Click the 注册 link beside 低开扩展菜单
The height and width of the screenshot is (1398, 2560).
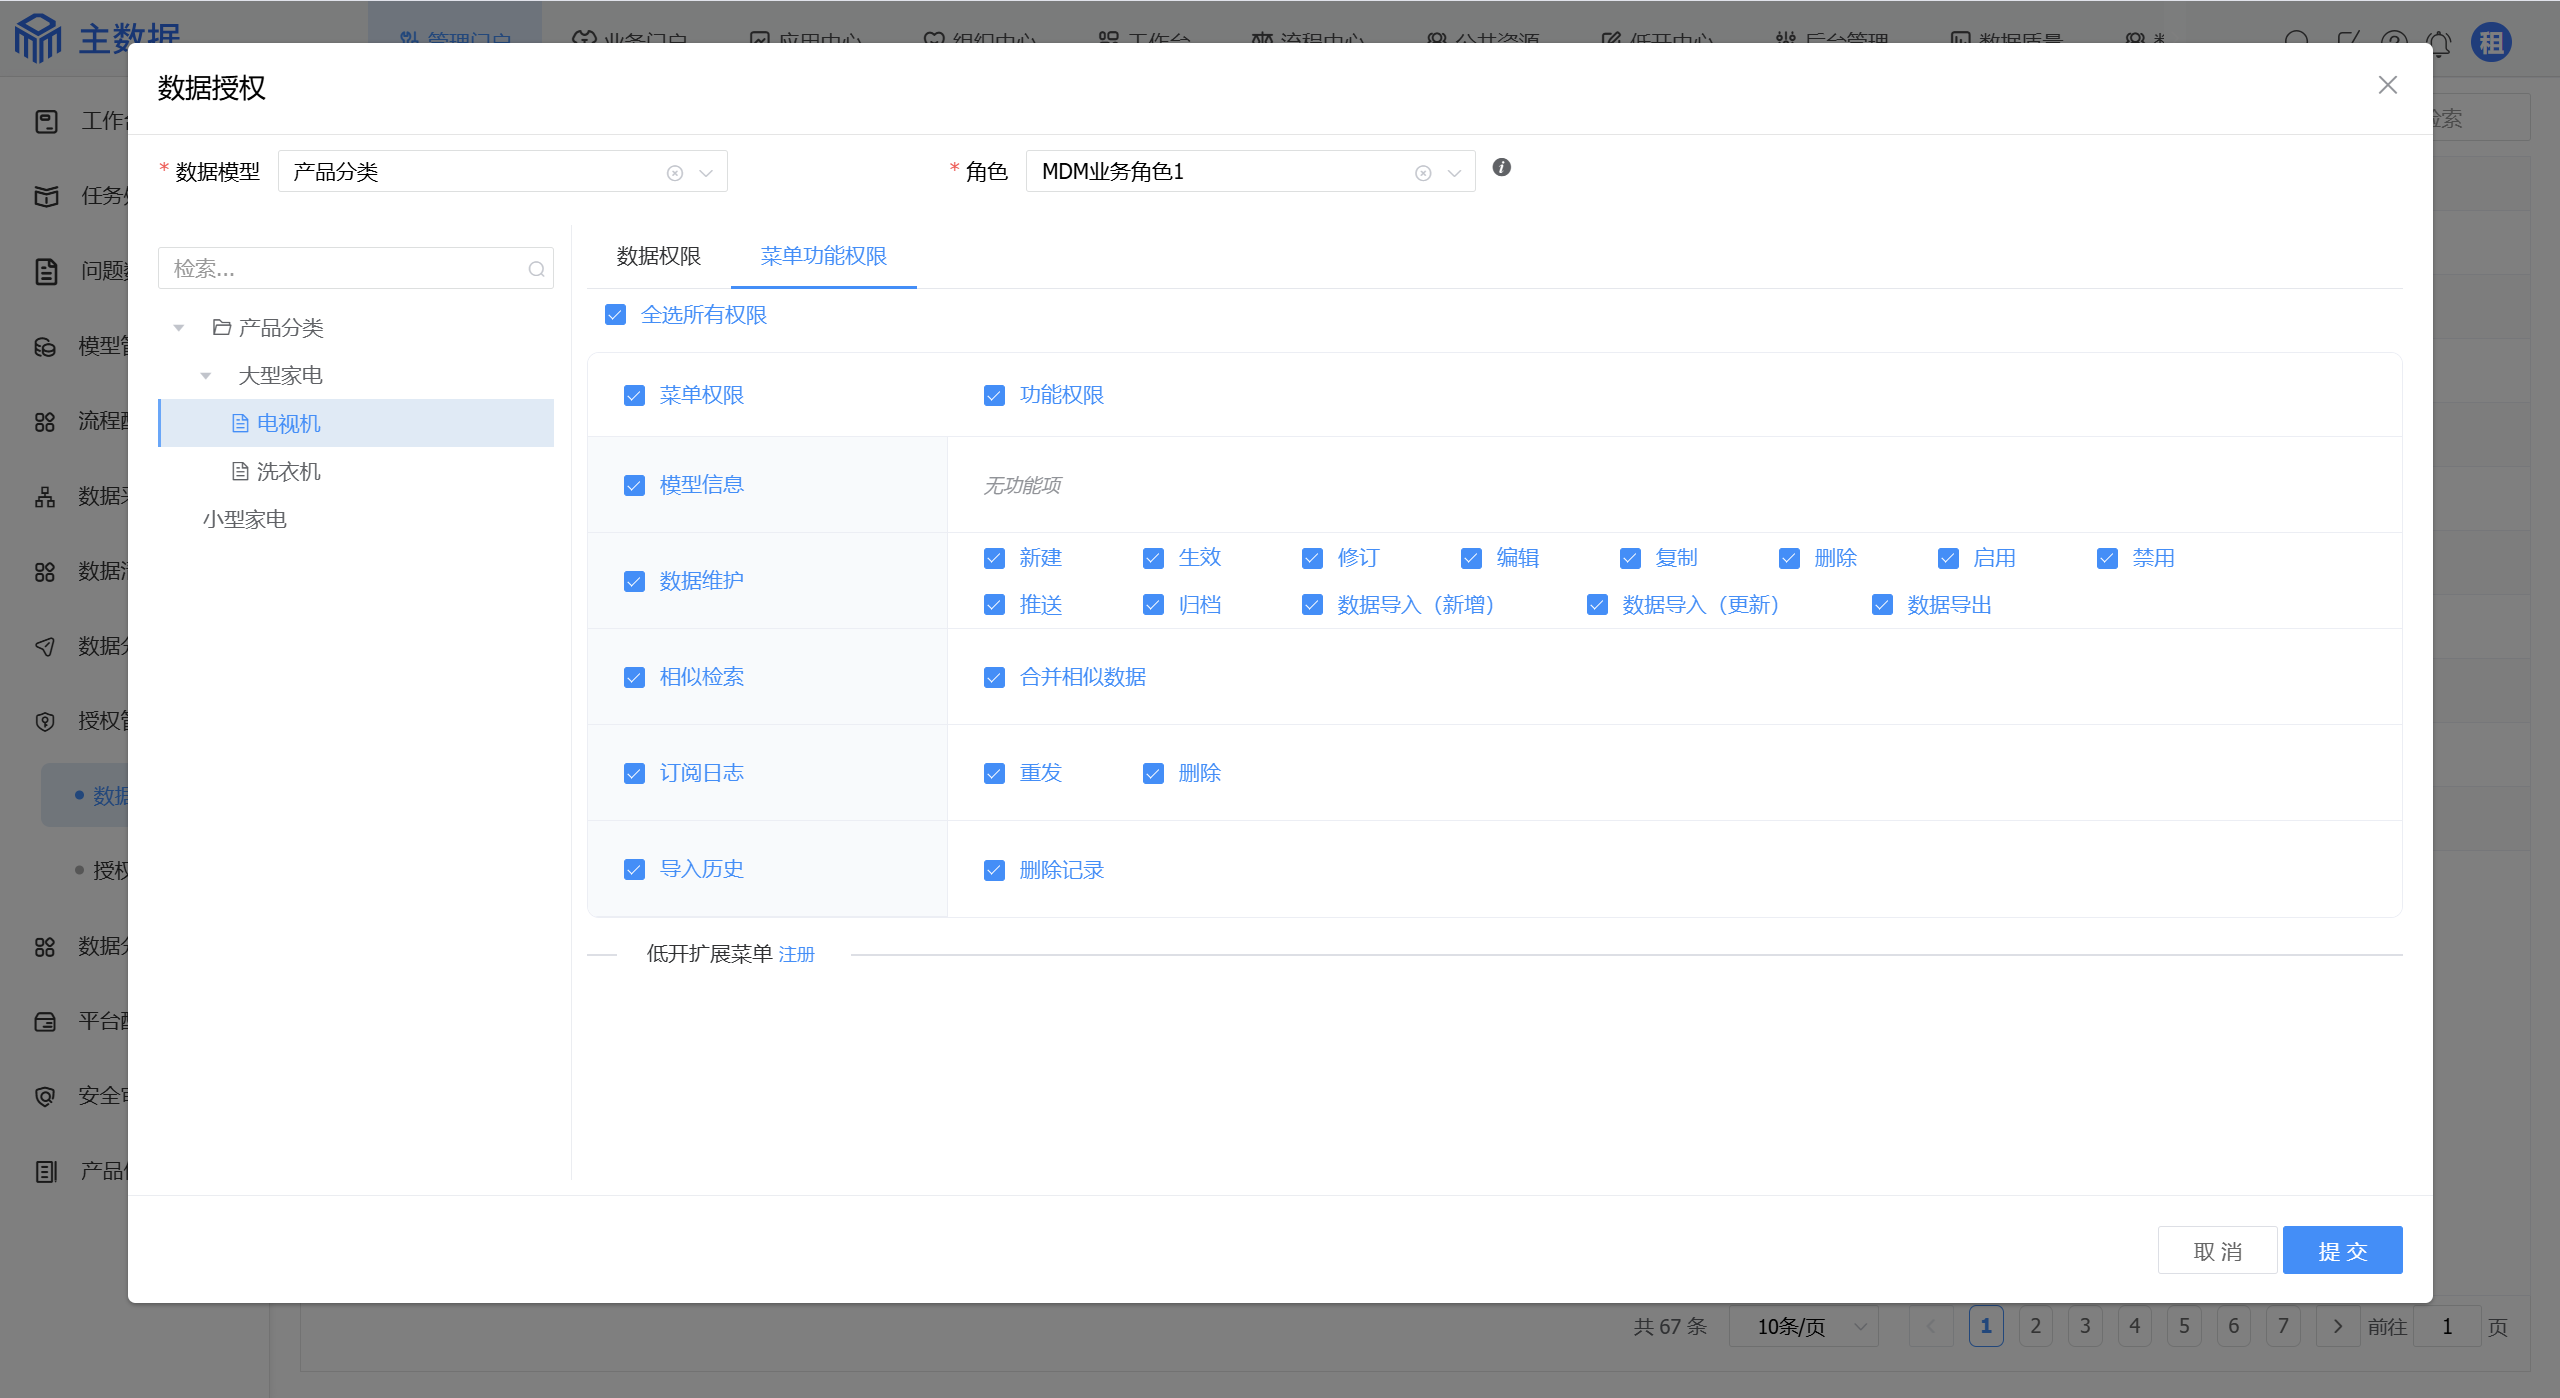click(x=796, y=954)
